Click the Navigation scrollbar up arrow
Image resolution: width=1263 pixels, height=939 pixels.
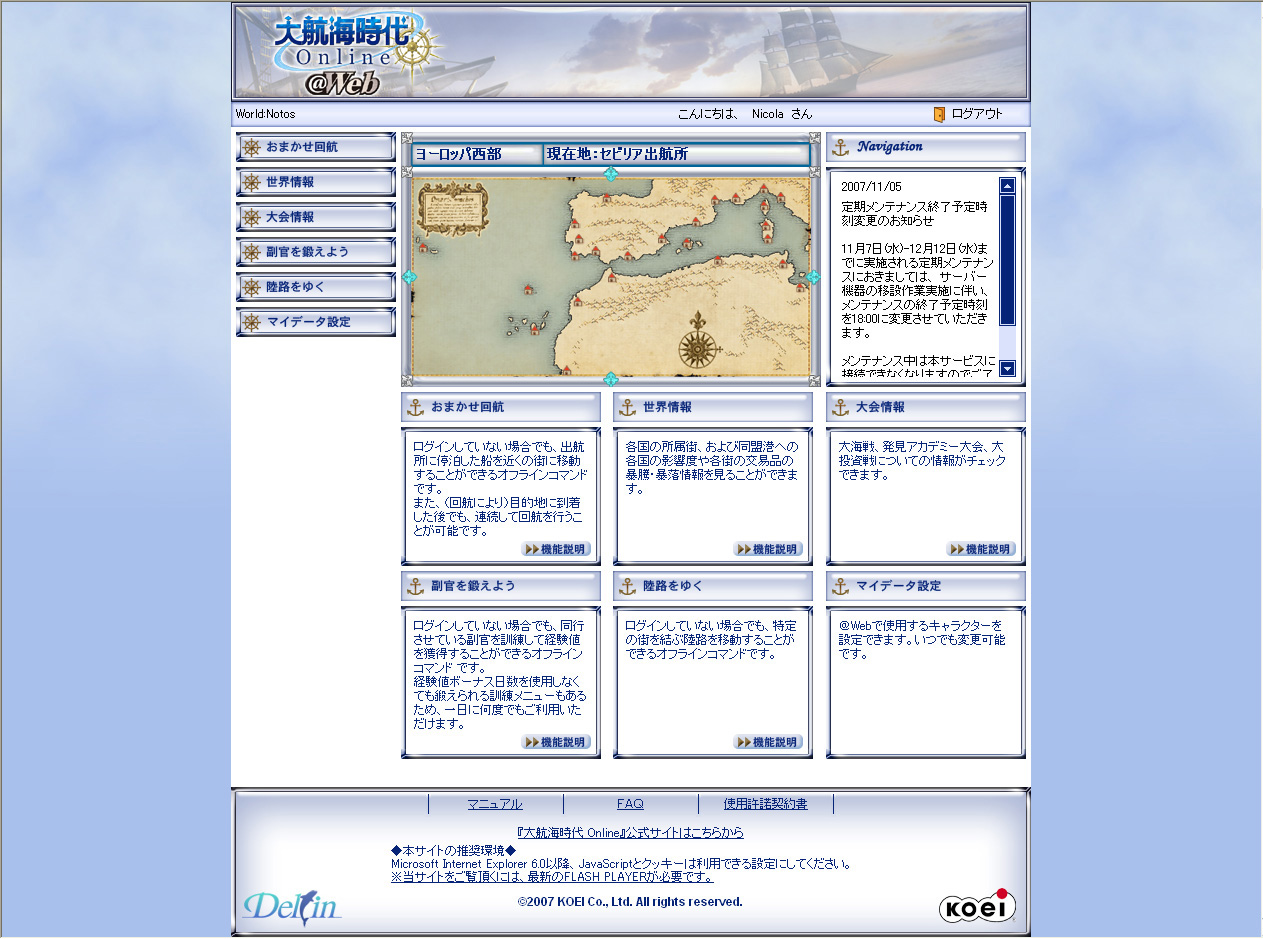pos(1007,185)
